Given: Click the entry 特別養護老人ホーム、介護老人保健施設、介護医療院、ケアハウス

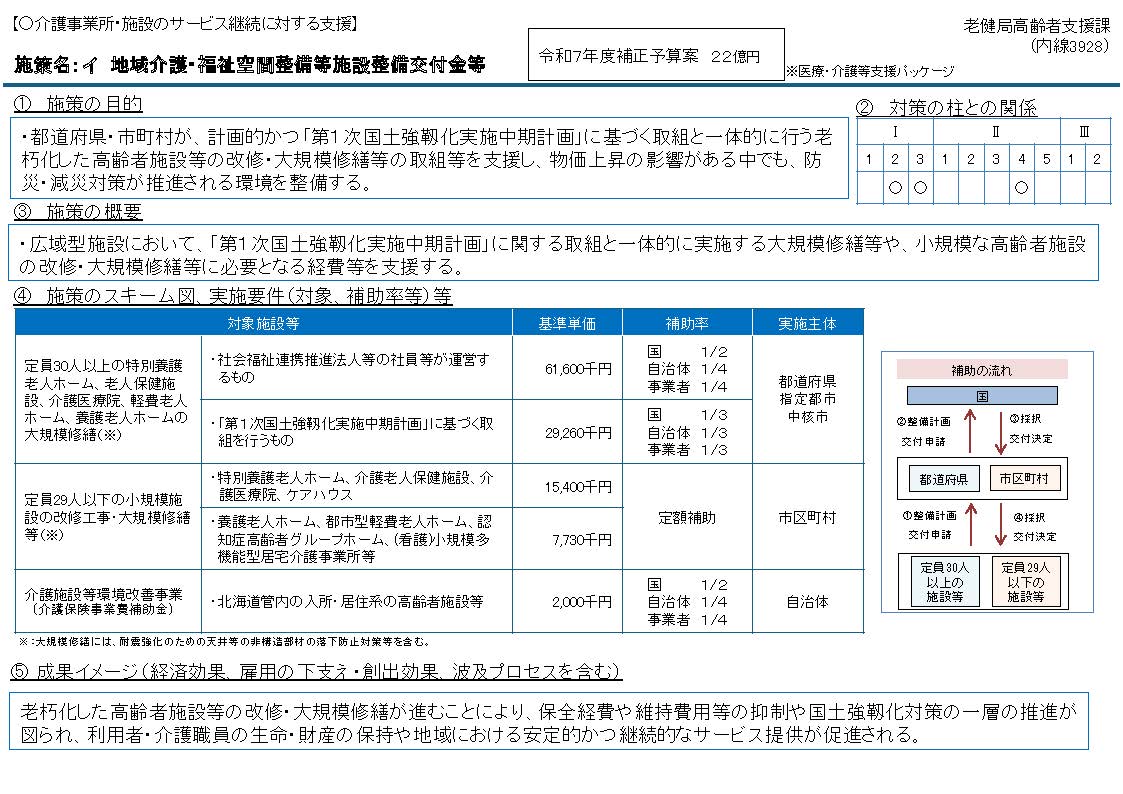Looking at the screenshot, I should coord(352,486).
